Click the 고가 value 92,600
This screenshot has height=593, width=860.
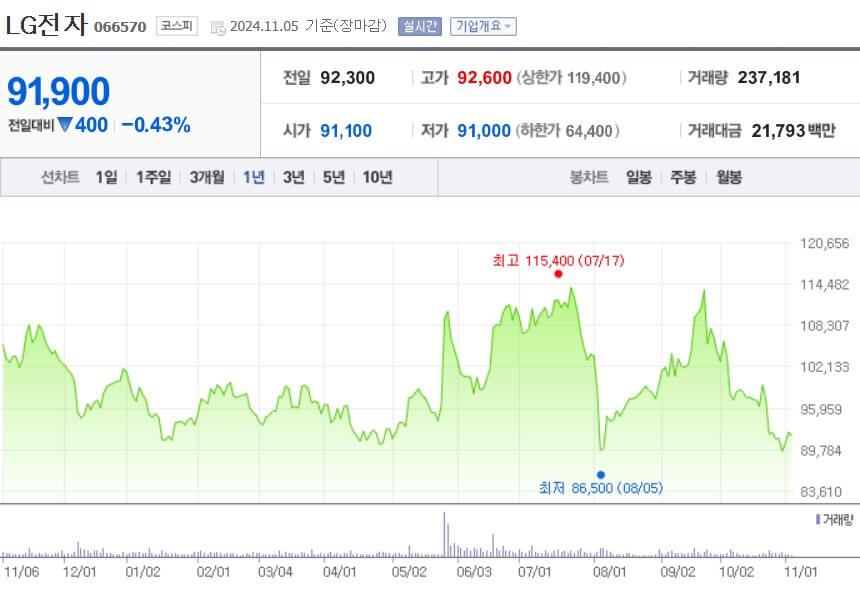point(484,78)
